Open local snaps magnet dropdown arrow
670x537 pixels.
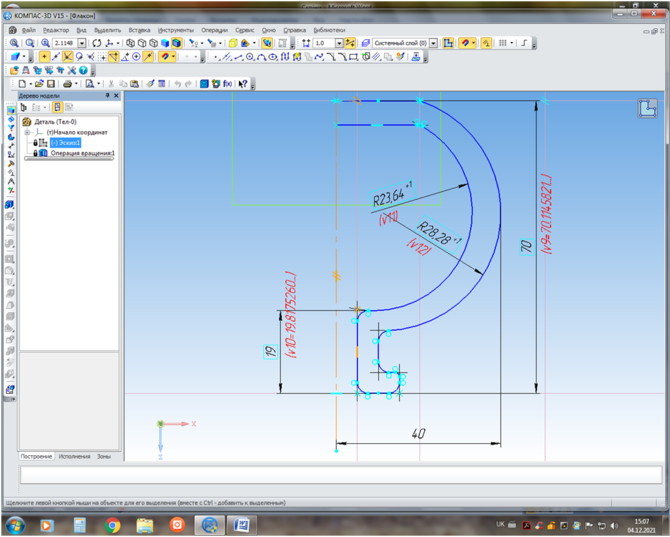pos(173,57)
